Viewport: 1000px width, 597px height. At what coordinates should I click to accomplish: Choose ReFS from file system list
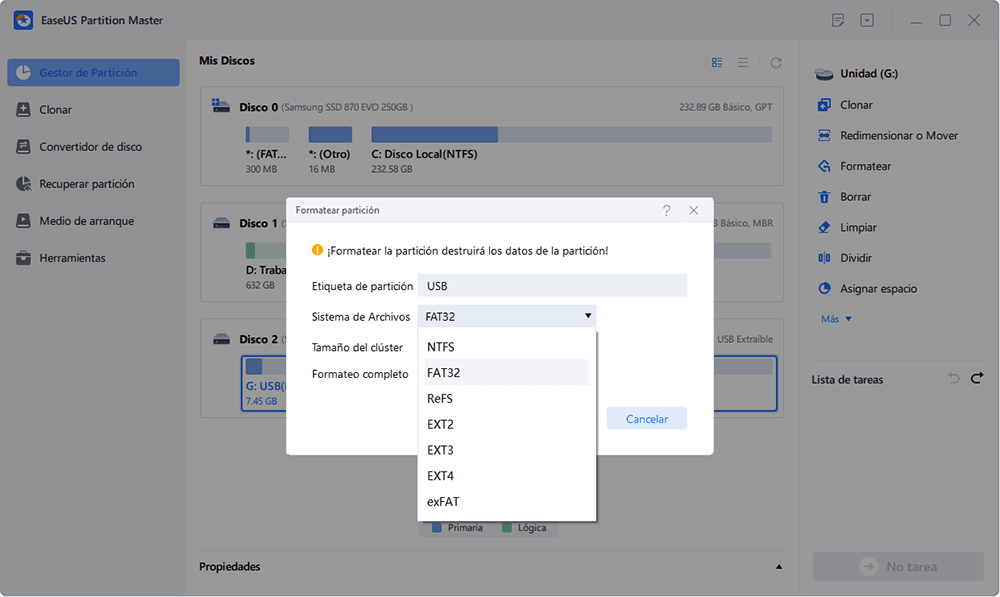(506, 399)
